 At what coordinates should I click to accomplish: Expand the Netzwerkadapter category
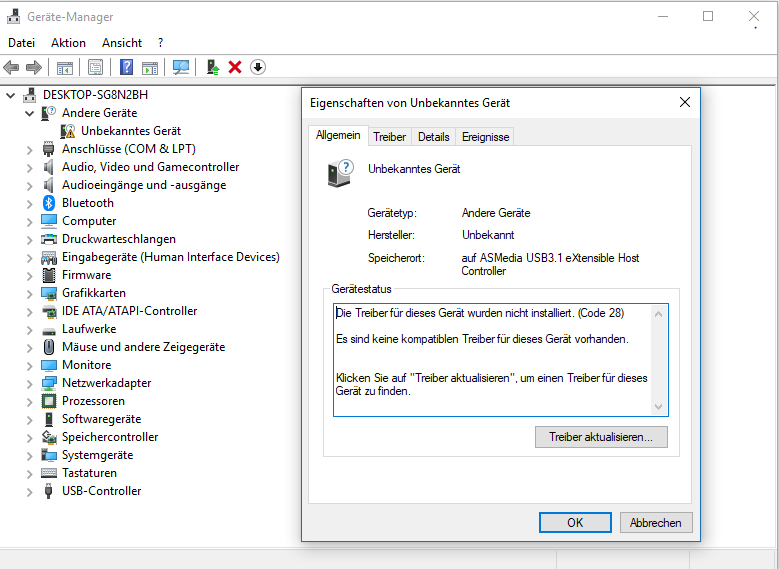29,383
